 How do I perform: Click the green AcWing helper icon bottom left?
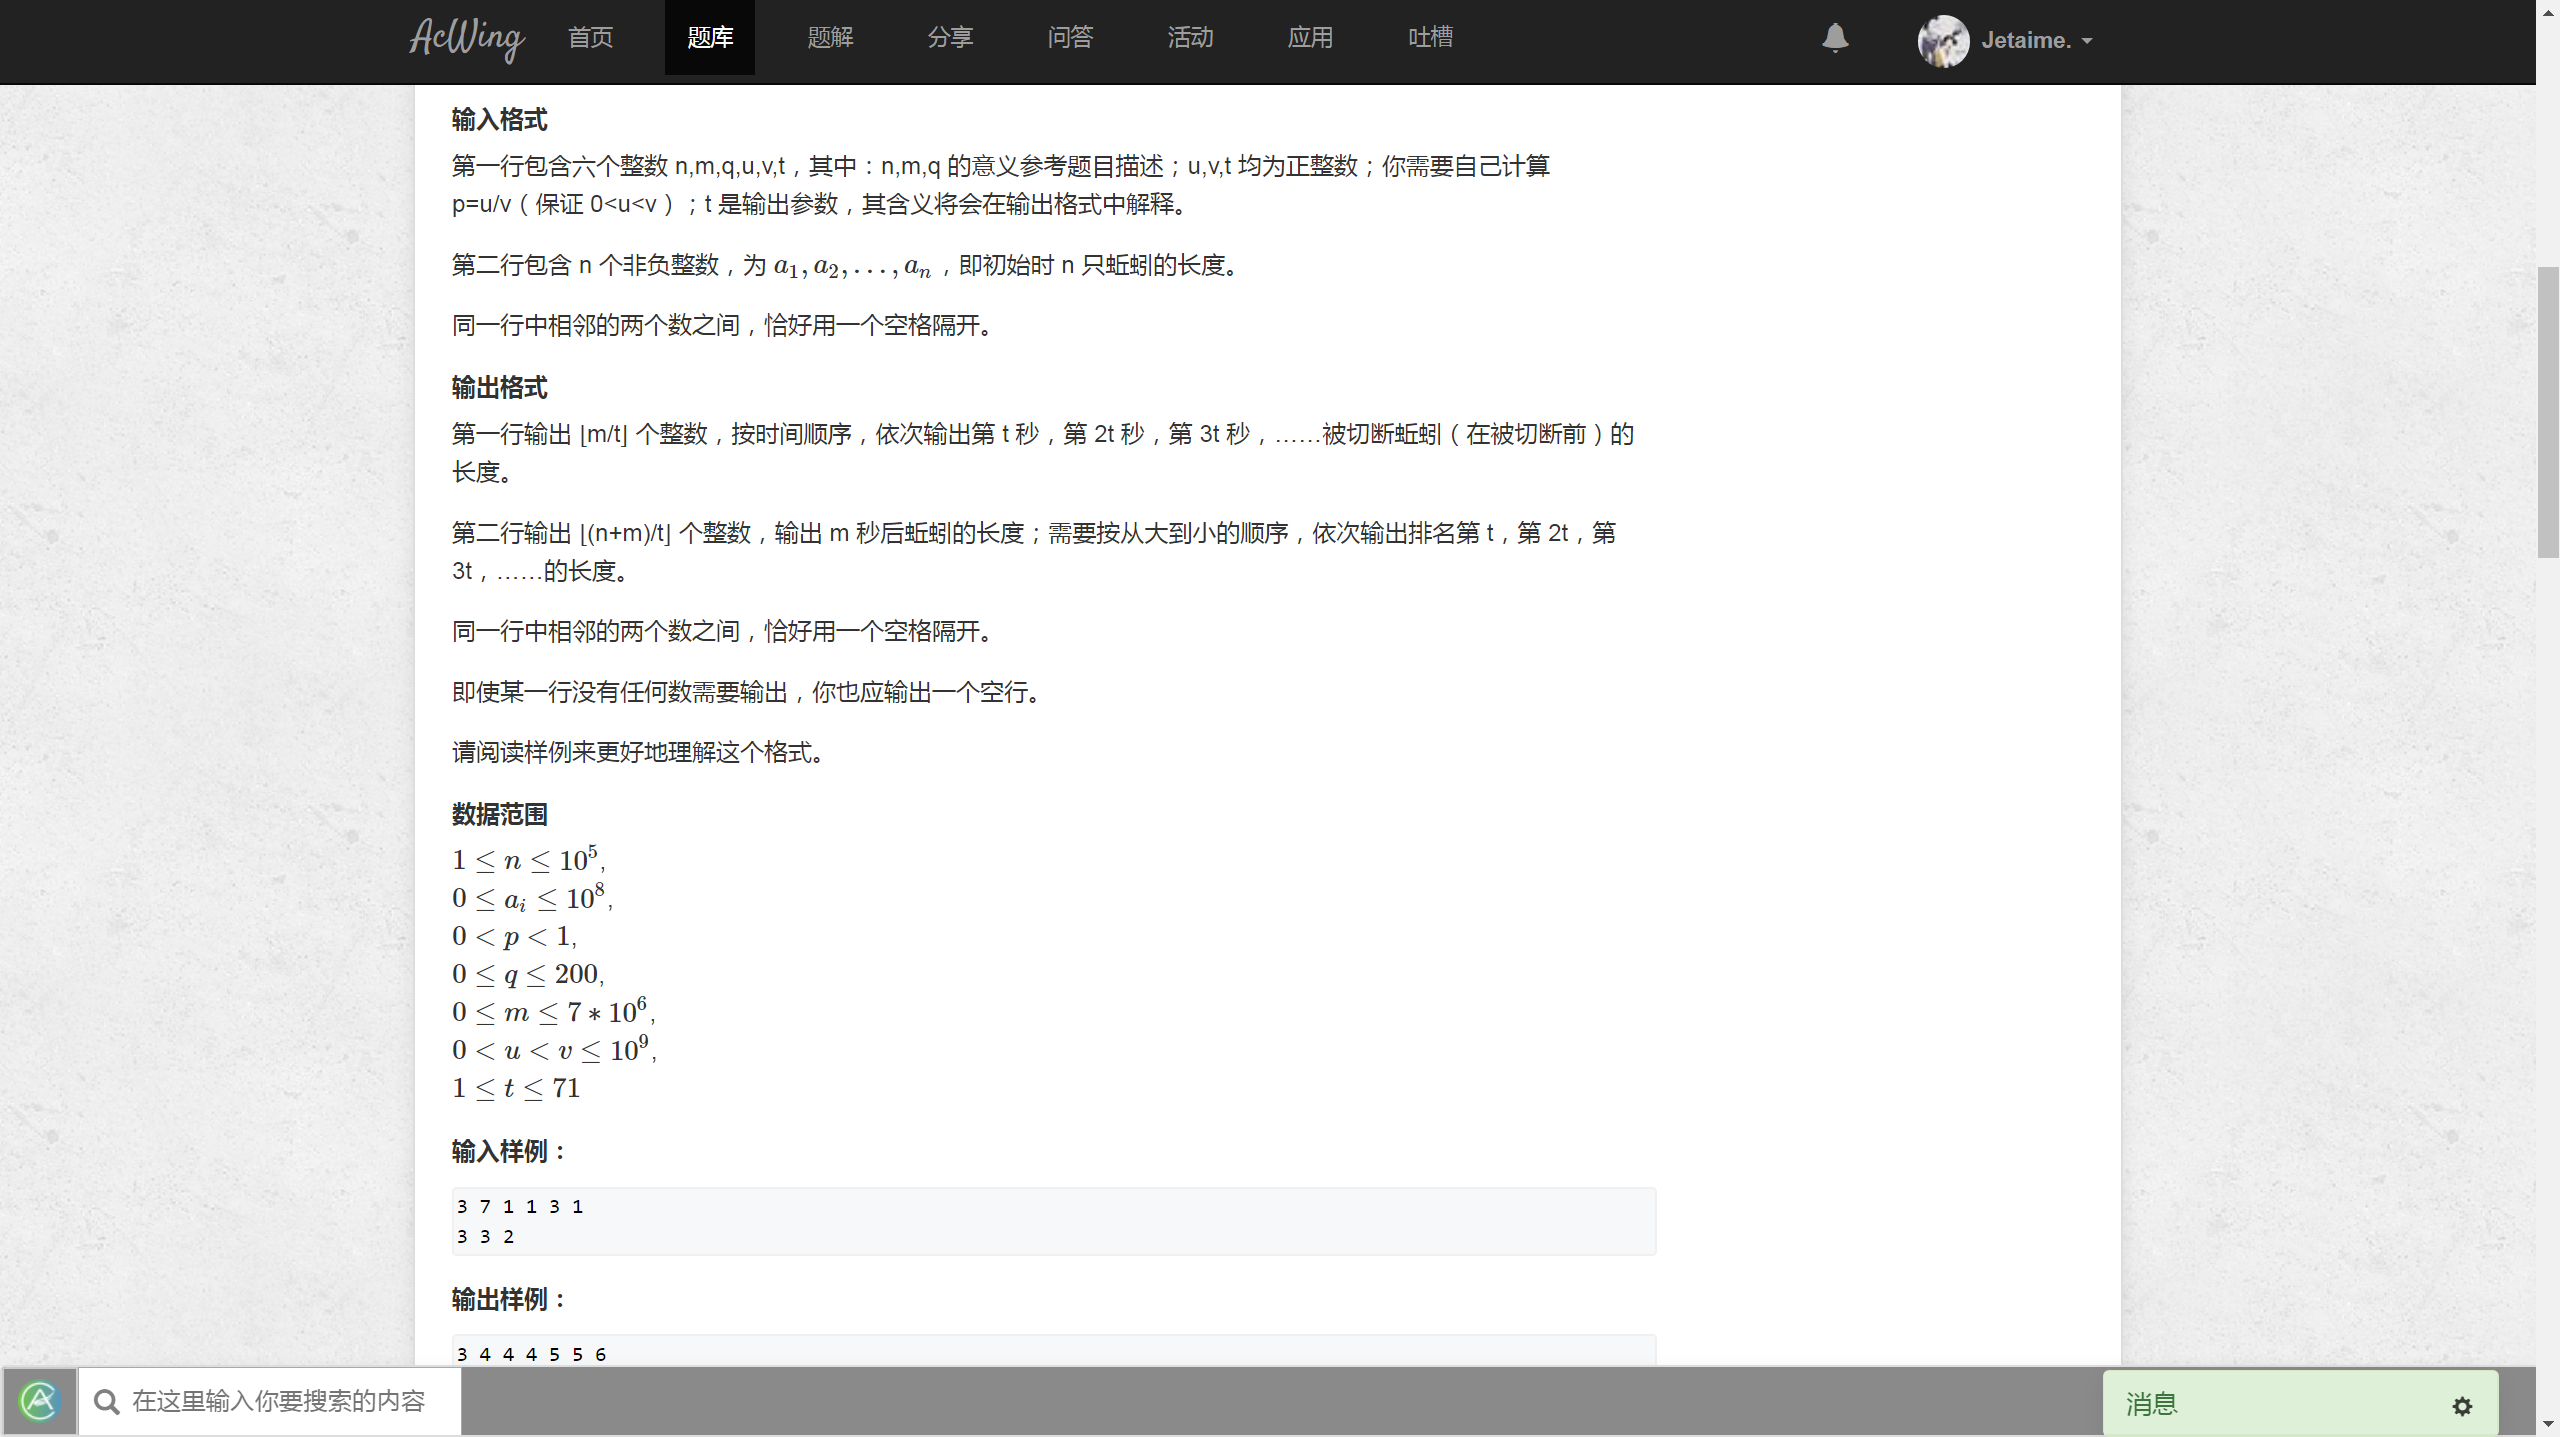click(38, 1400)
